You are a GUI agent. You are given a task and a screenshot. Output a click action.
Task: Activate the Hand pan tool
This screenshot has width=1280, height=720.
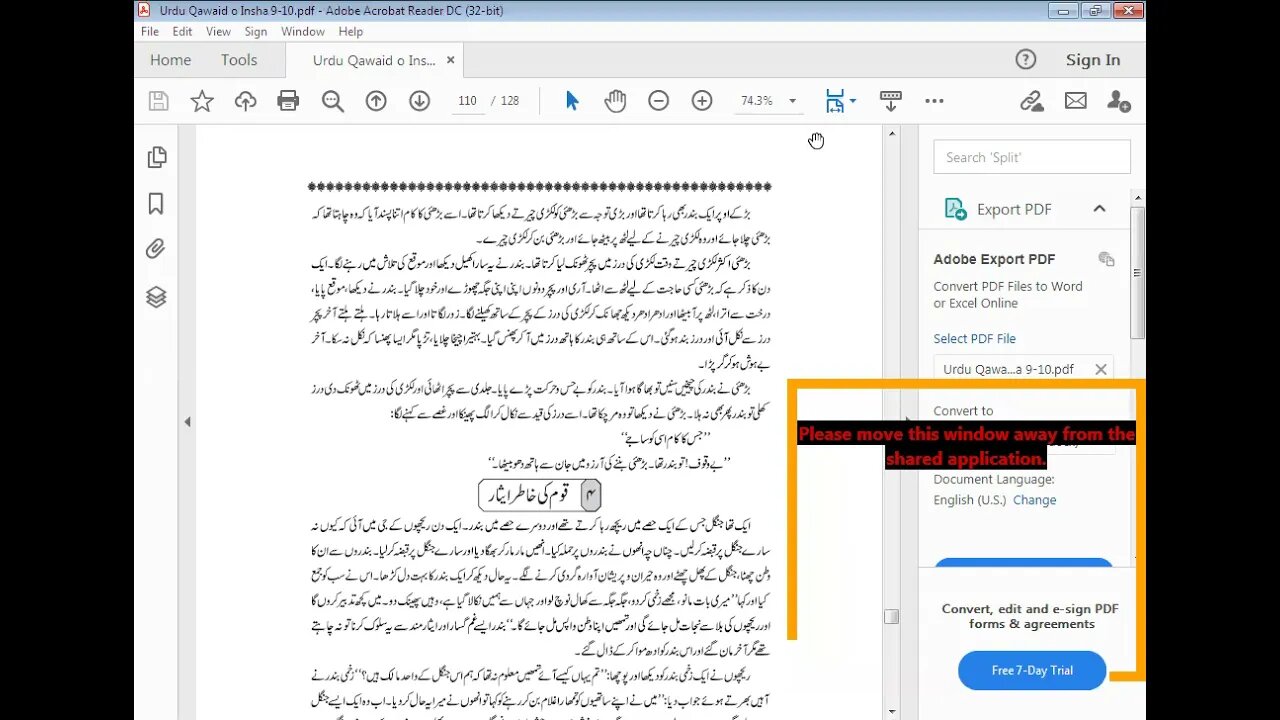(x=615, y=101)
